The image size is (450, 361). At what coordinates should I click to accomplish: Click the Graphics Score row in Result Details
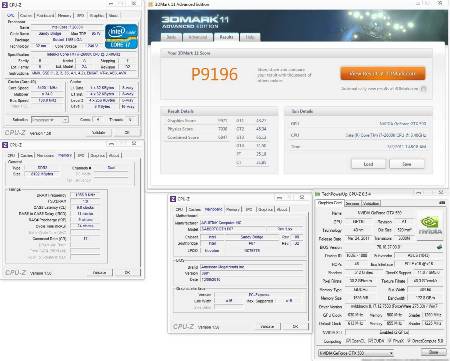click(x=197, y=120)
